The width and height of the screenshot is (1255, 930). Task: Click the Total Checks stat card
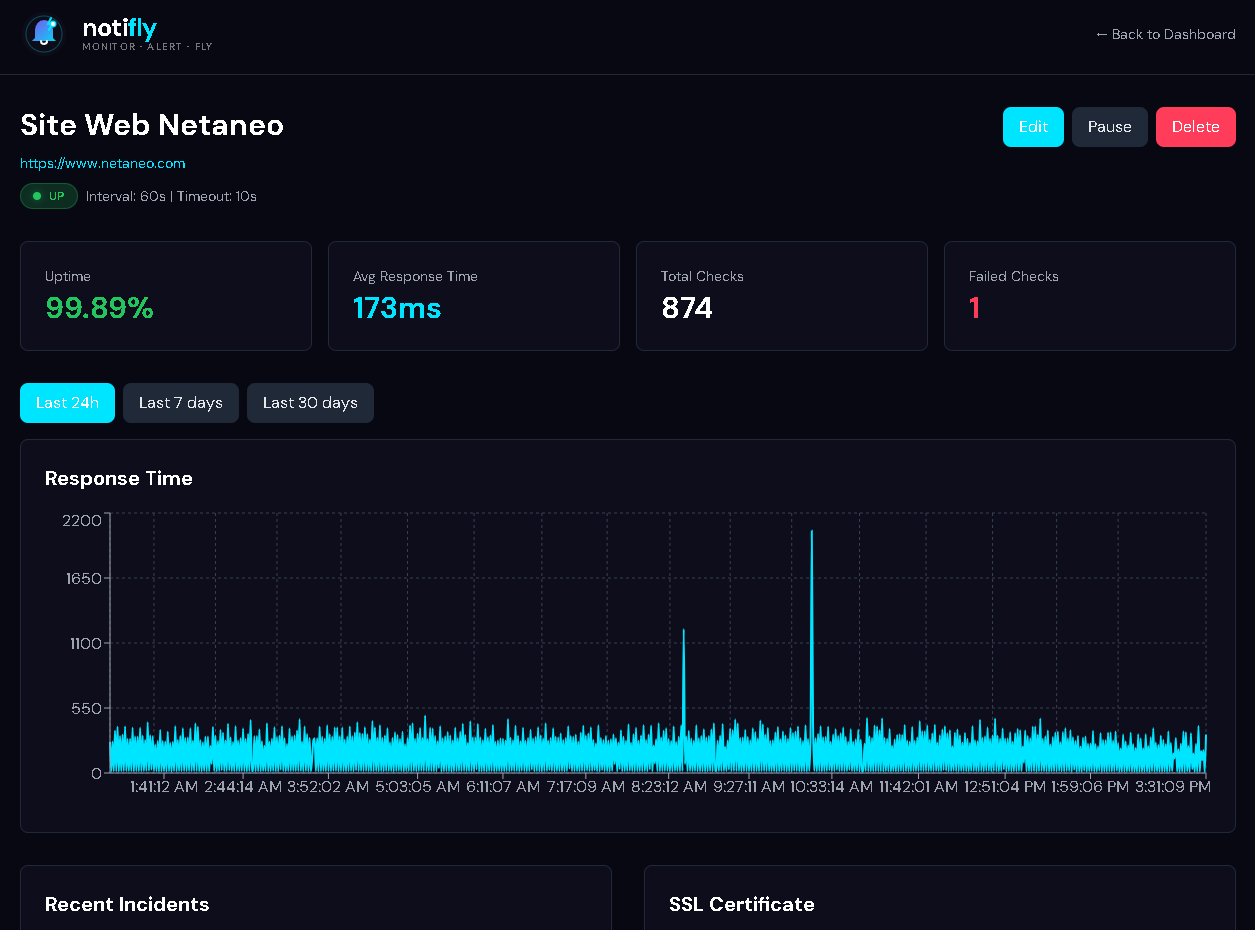[781, 295]
